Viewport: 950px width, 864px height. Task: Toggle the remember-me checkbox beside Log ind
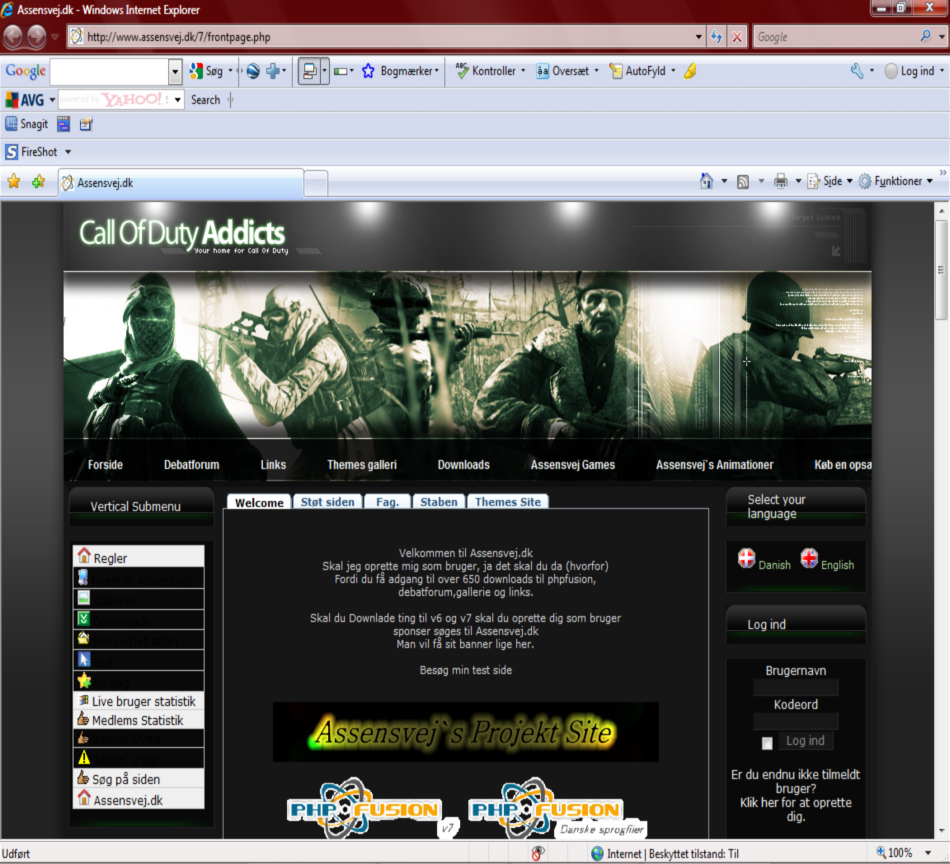tap(767, 743)
